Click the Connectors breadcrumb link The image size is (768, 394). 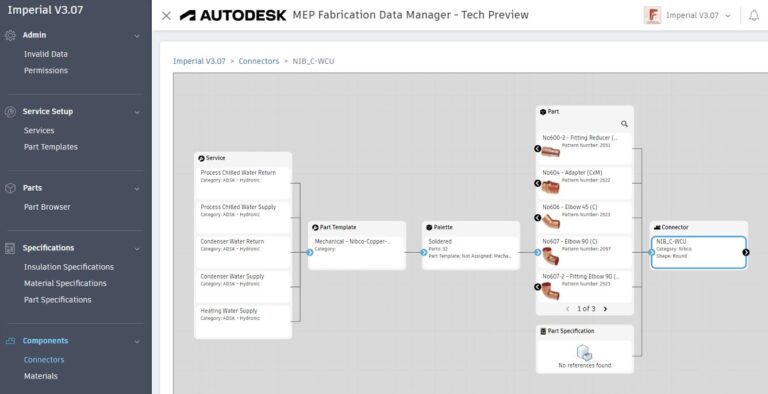(259, 61)
